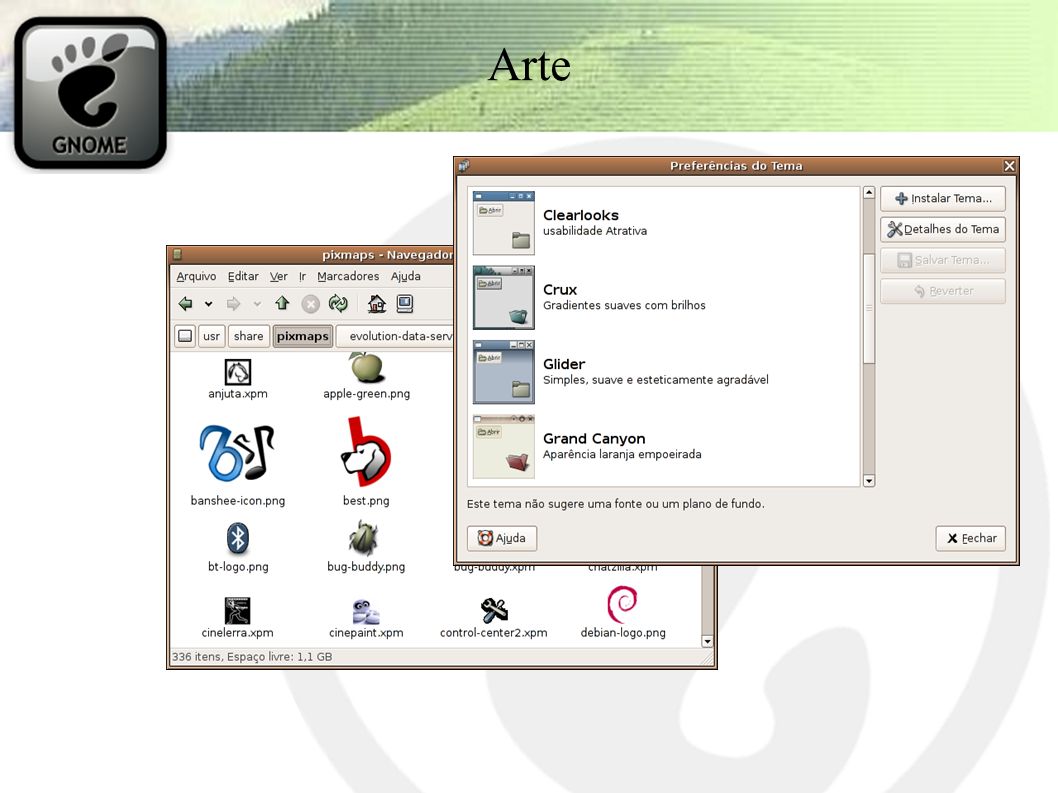Click the Ajuda button in theme preferences

(502, 538)
